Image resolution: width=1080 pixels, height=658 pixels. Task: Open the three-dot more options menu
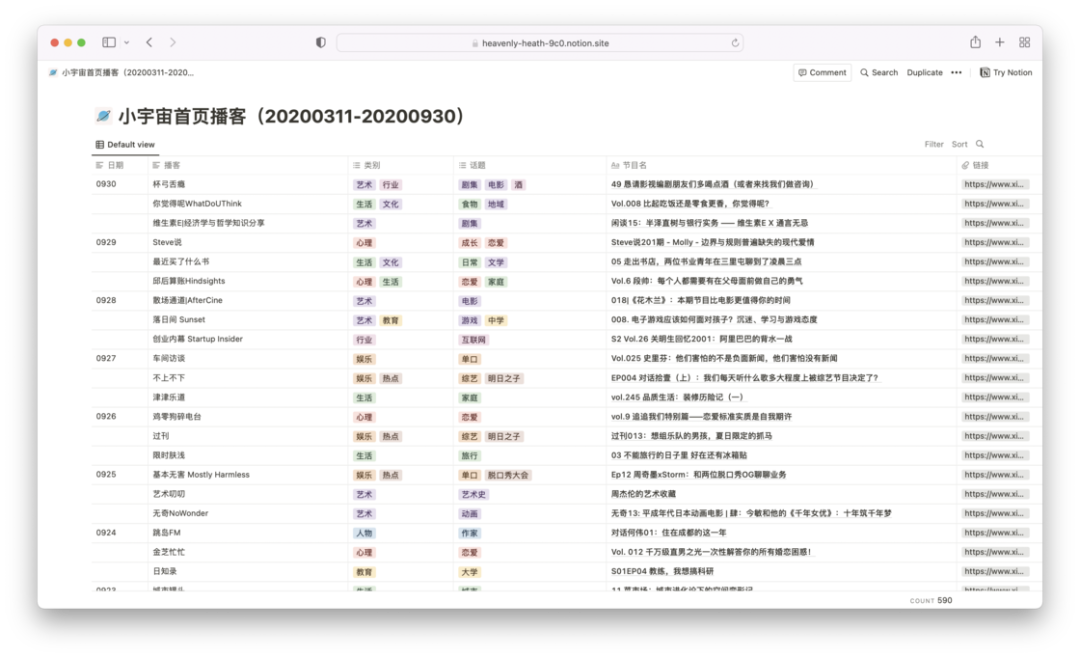click(x=956, y=72)
